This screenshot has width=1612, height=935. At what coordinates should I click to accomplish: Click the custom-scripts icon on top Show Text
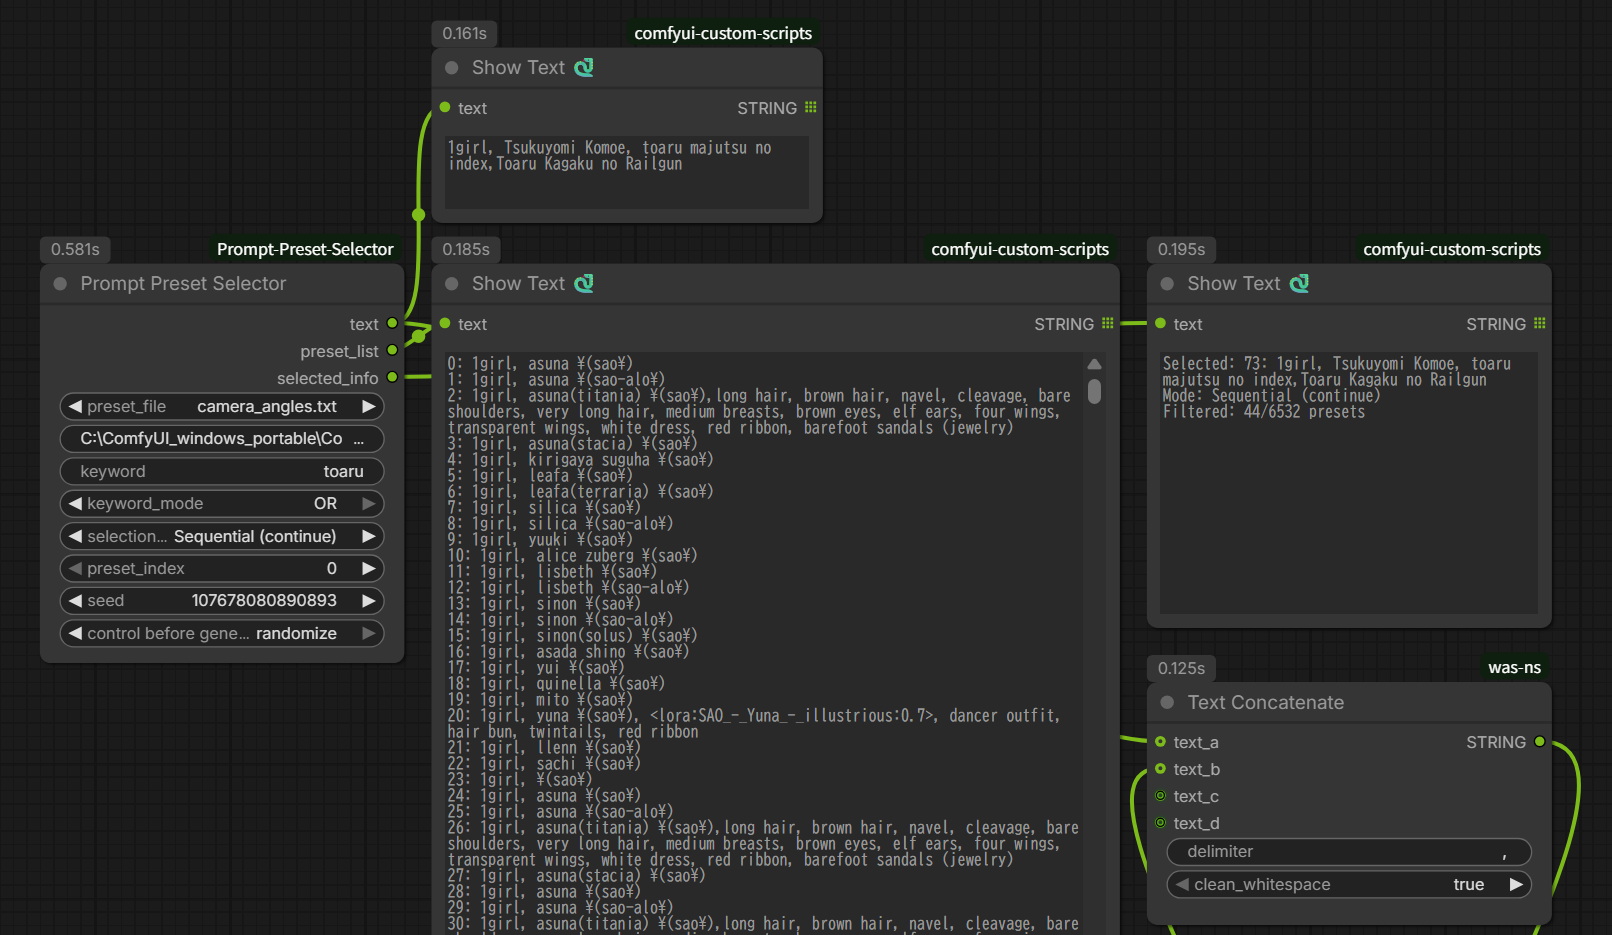coord(584,67)
